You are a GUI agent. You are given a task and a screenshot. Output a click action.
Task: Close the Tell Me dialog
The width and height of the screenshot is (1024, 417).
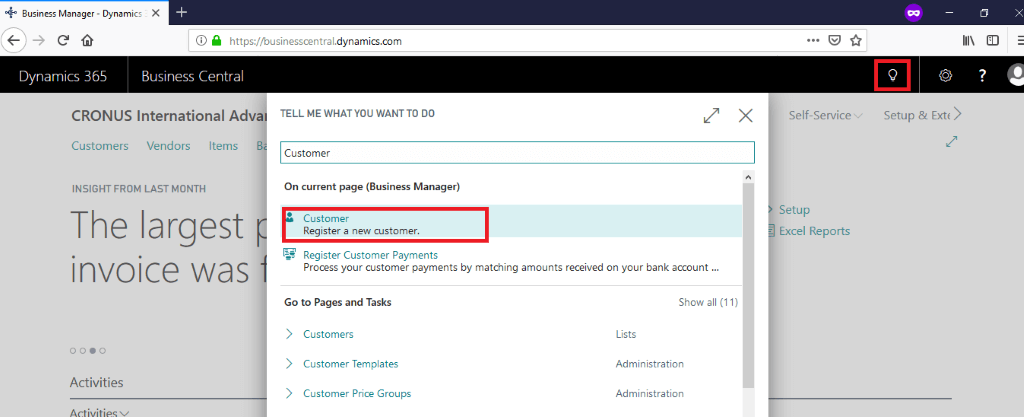(x=745, y=116)
